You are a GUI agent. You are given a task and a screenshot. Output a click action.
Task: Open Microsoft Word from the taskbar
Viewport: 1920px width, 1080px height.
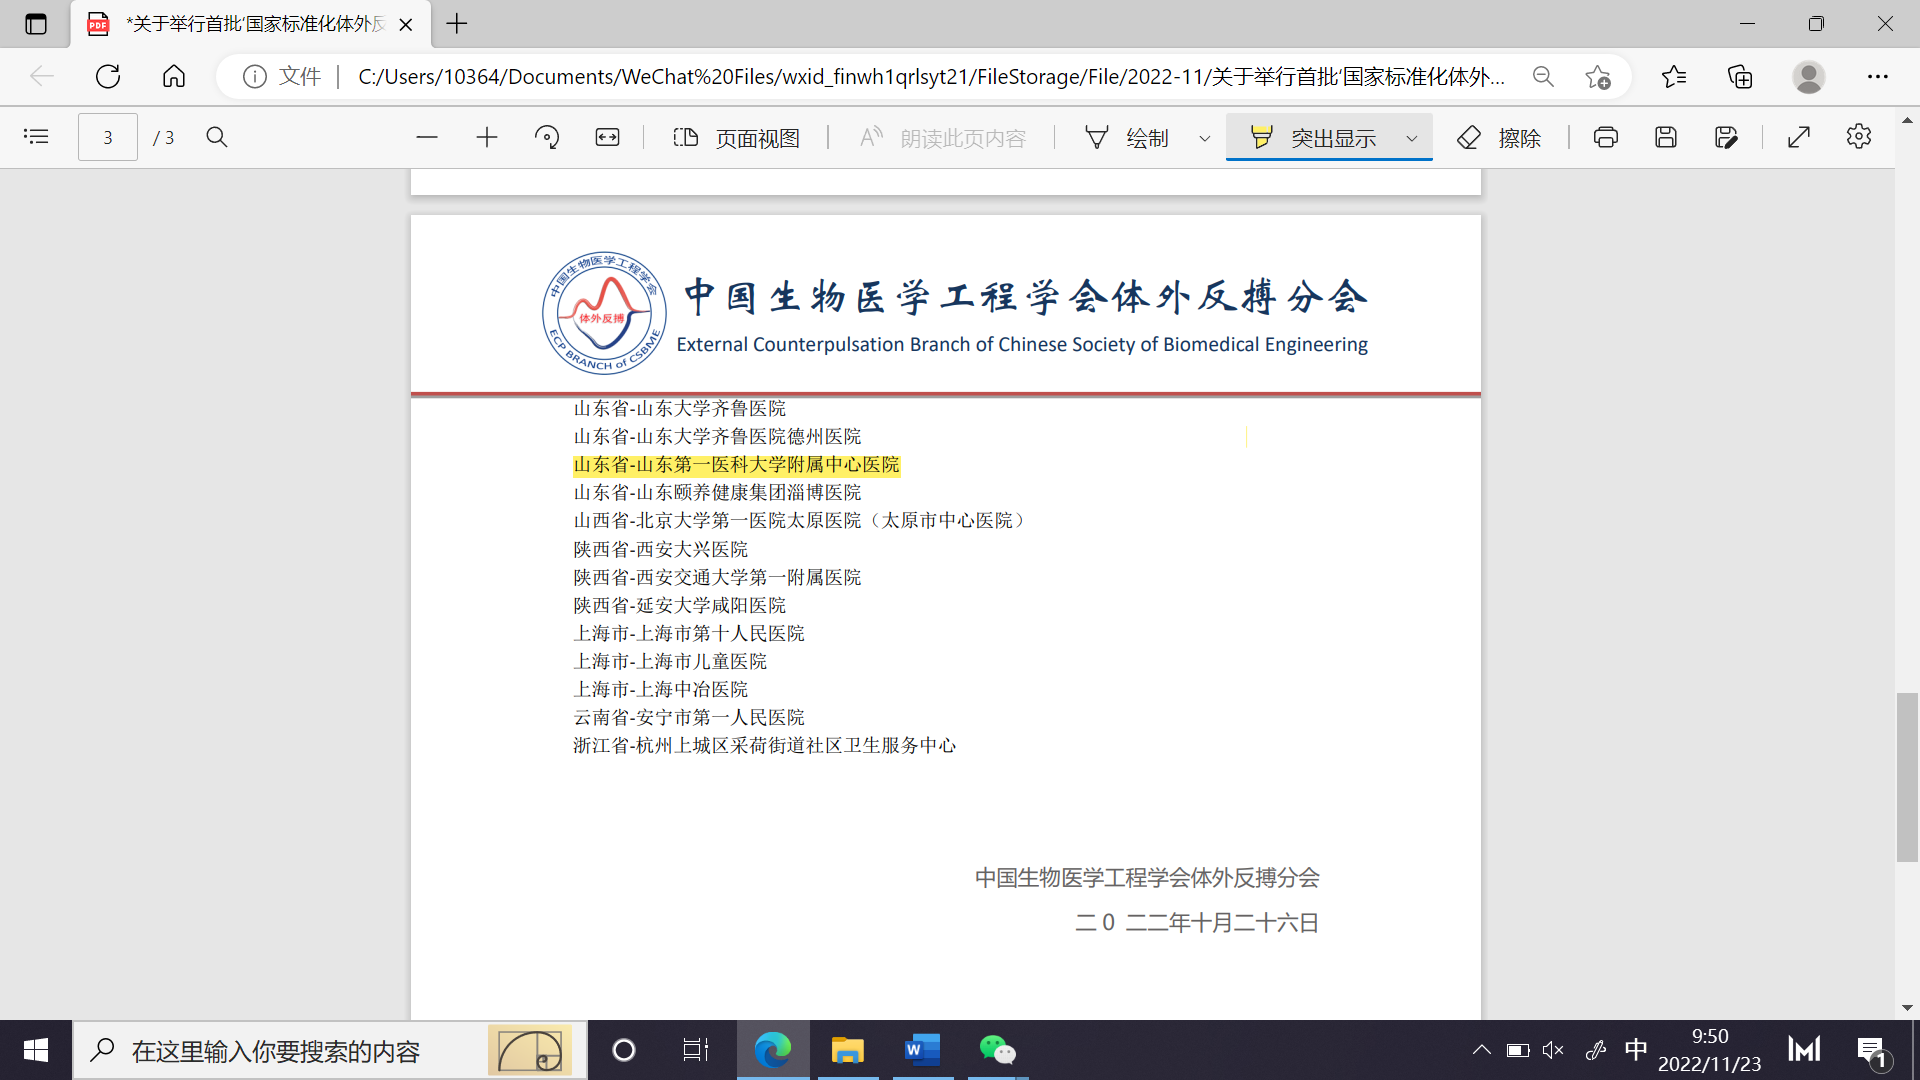point(922,1050)
